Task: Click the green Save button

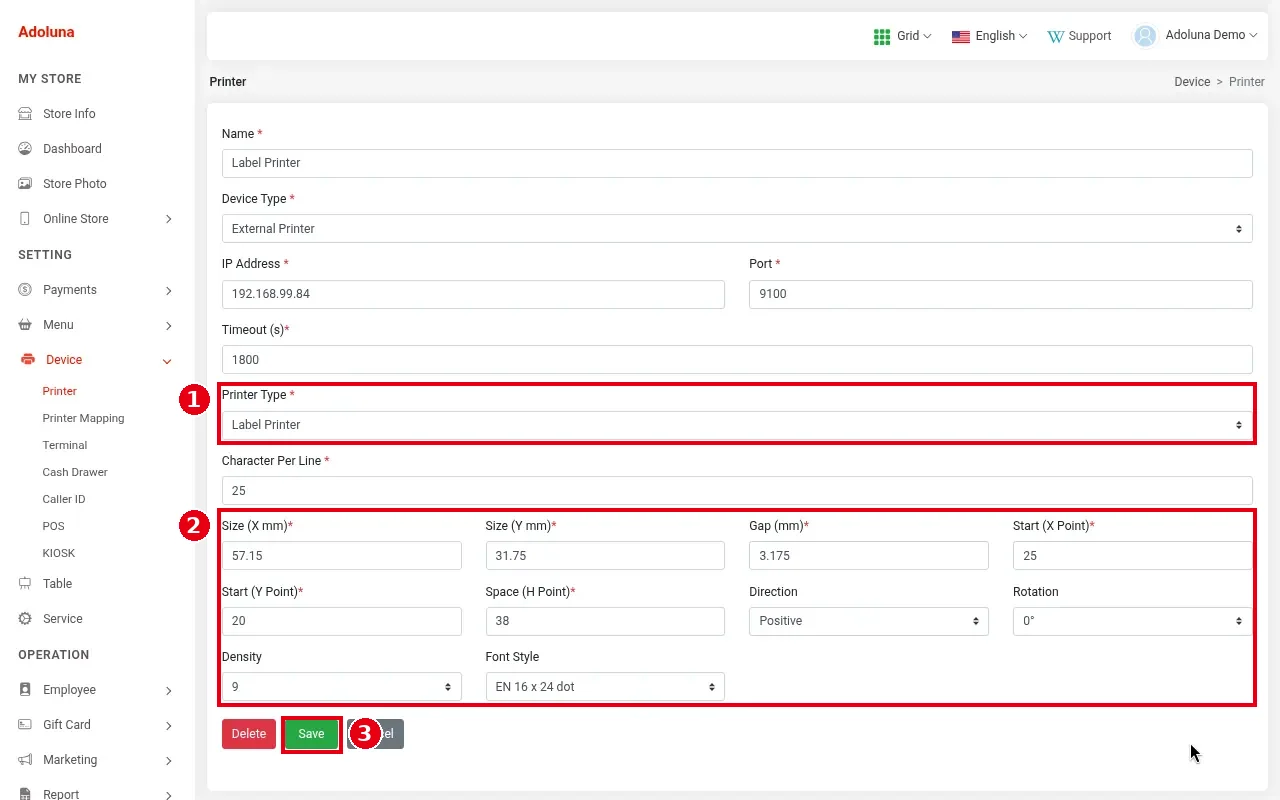Action: tap(311, 734)
